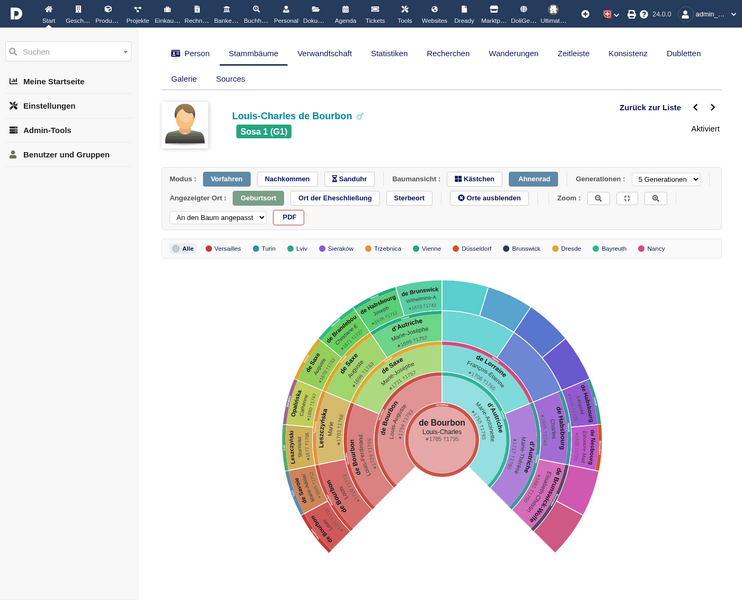Open the Zeitleiste tab
Viewport: 742px width, 600px height.
(x=573, y=53)
